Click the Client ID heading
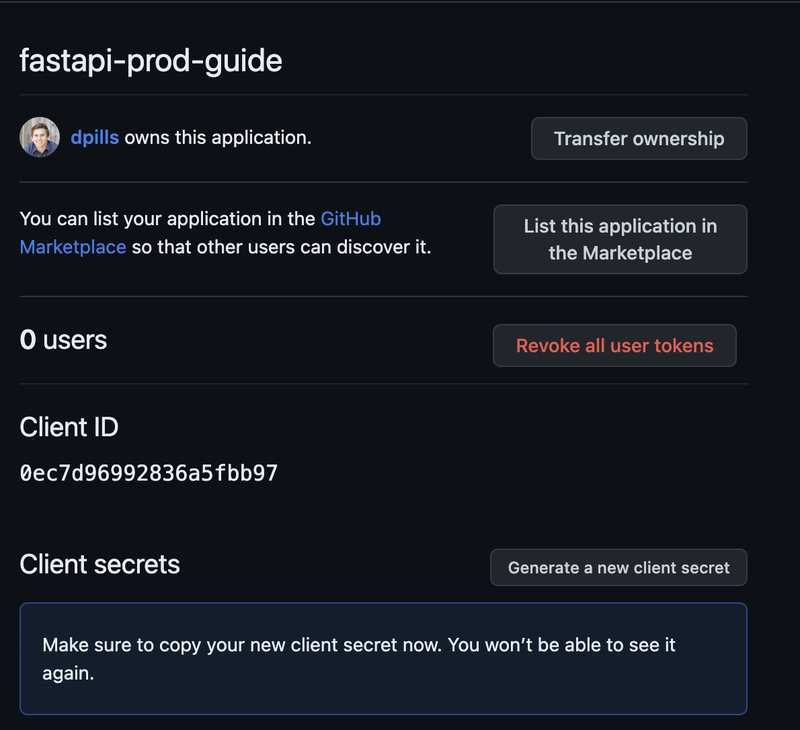The height and width of the screenshot is (730, 800). tap(69, 427)
